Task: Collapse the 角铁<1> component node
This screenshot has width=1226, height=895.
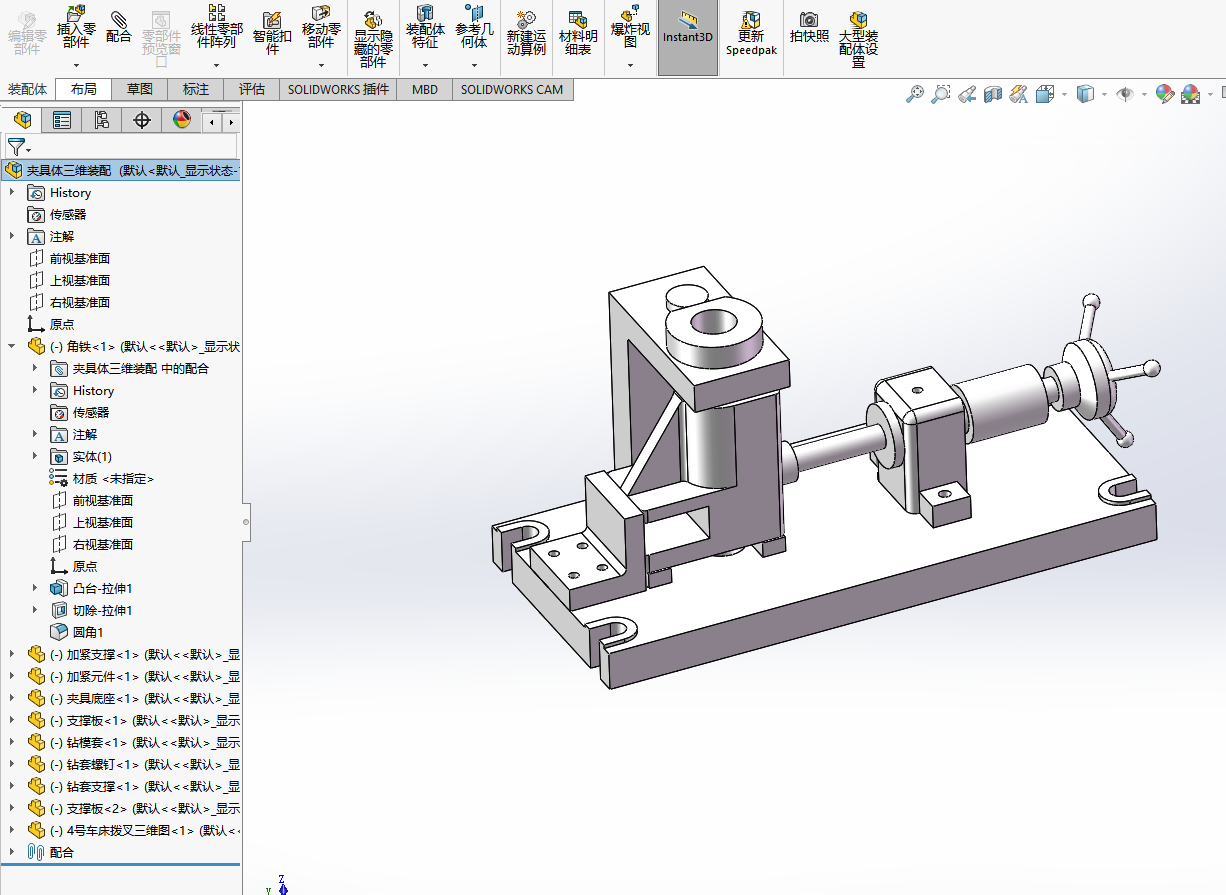Action: click(x=12, y=346)
